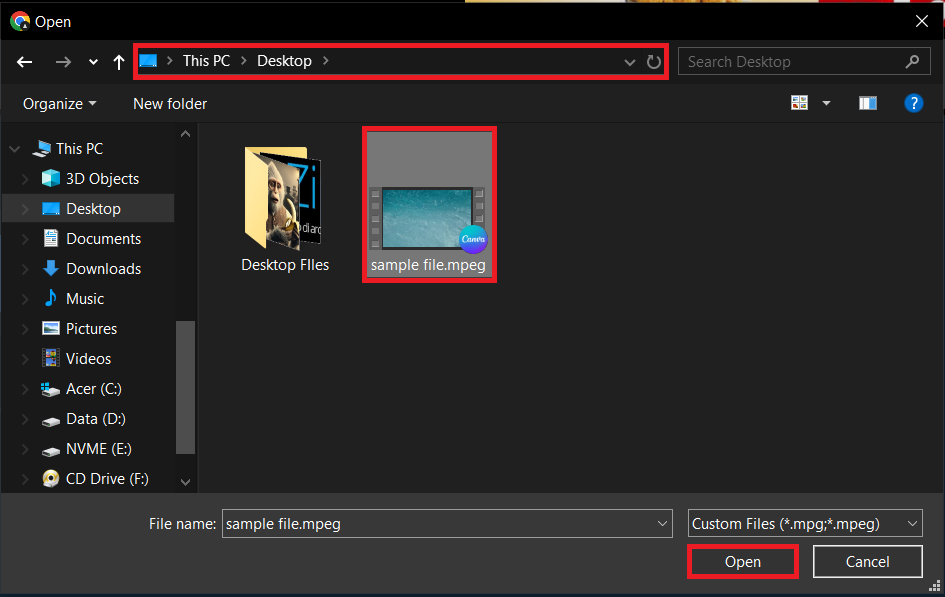The width and height of the screenshot is (945, 597).
Task: Navigate to This PC via breadcrumb
Action: tap(206, 60)
